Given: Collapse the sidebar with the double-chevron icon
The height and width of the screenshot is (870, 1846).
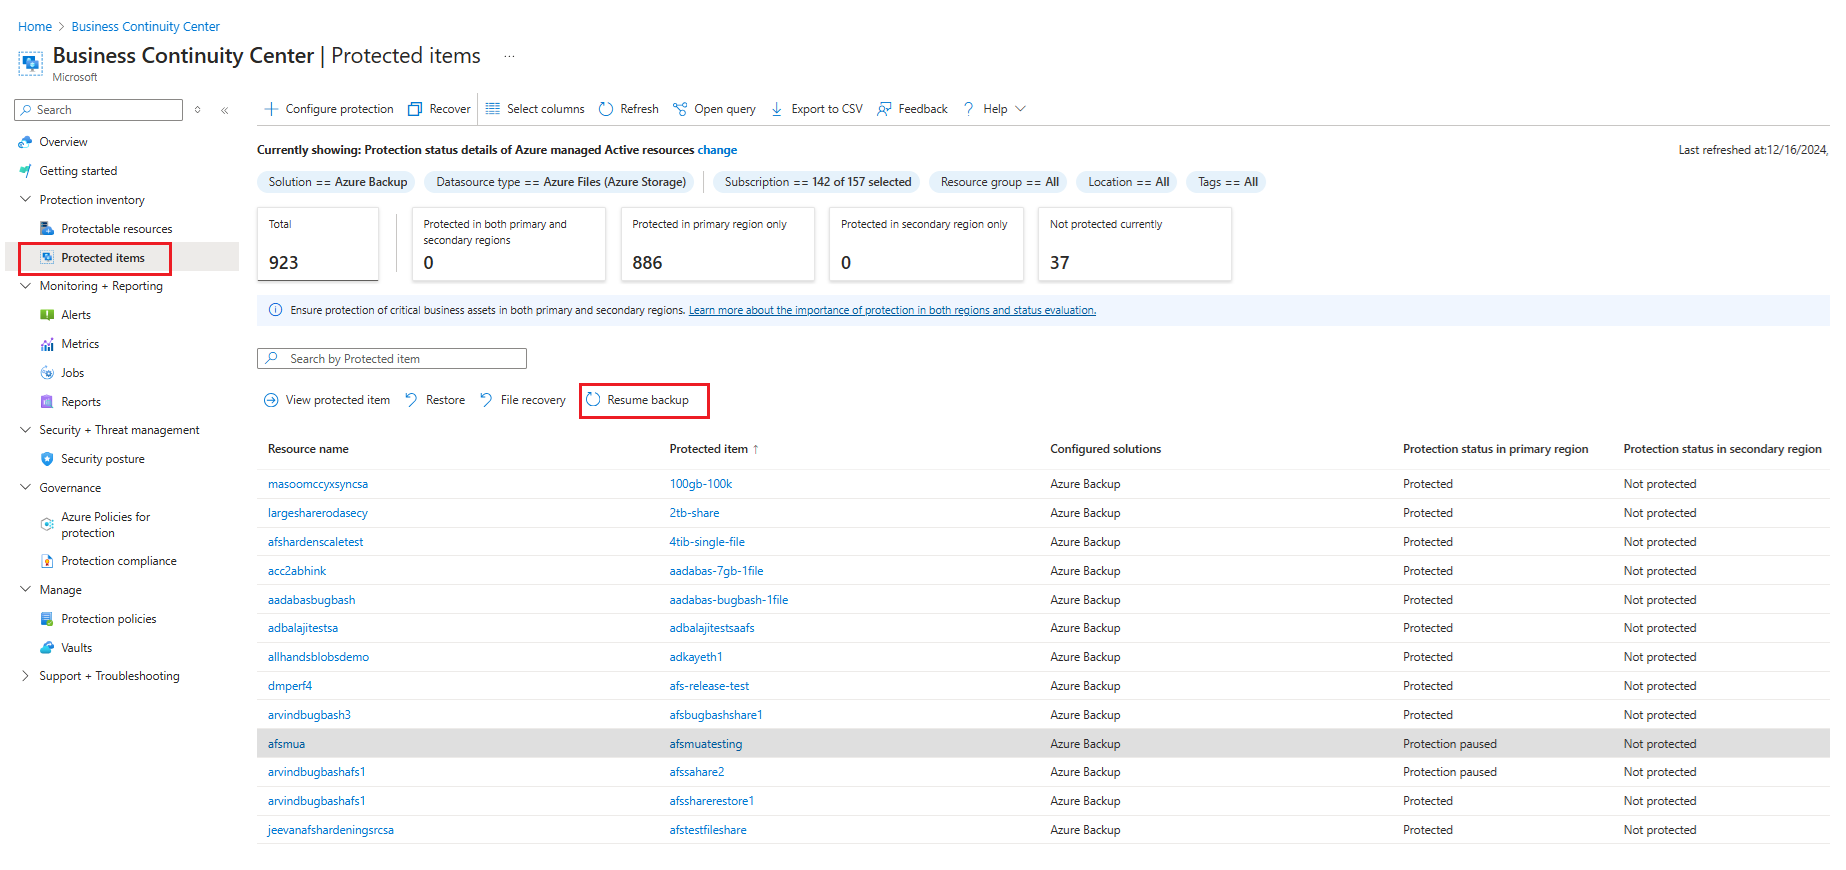Looking at the screenshot, I should pos(225,110).
